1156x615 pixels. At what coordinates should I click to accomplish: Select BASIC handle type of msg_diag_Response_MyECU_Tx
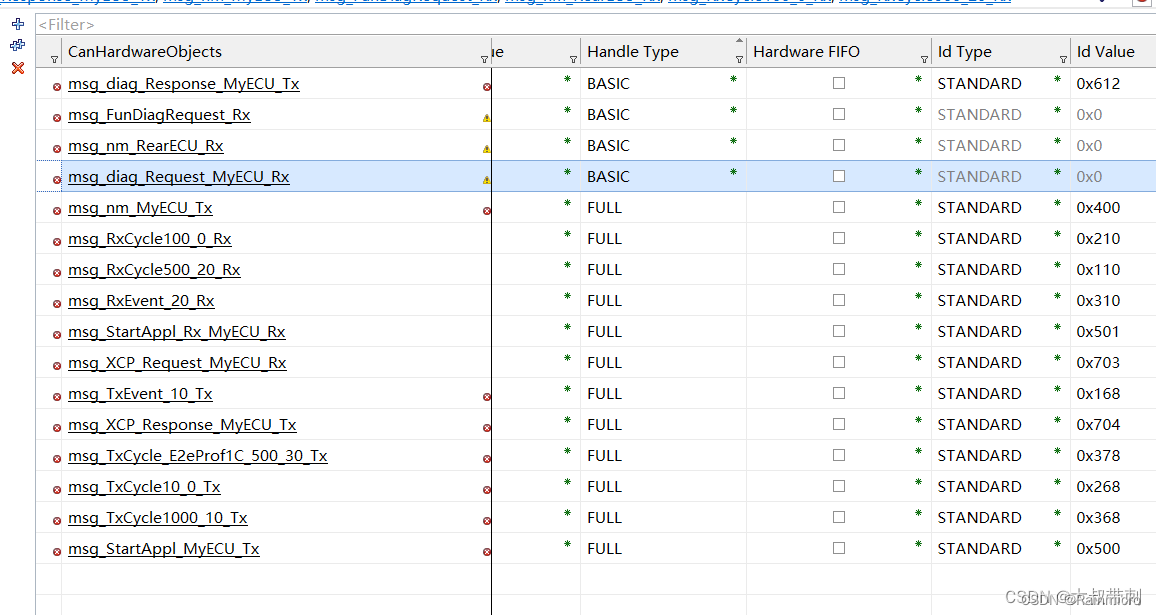608,84
